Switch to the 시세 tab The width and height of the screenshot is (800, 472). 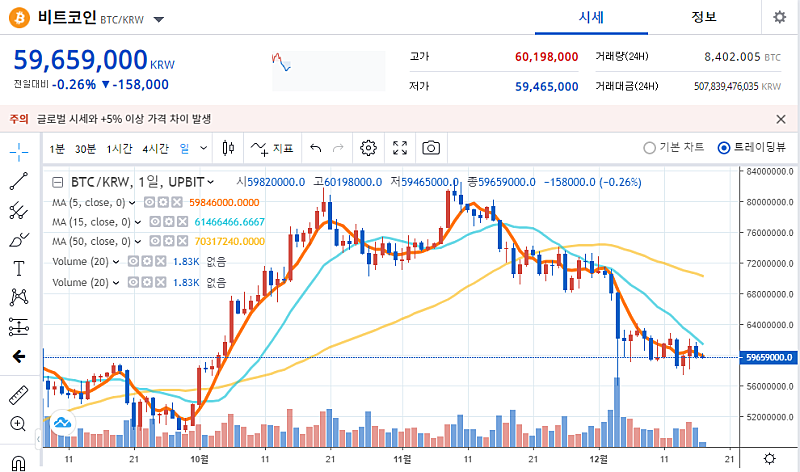click(591, 17)
